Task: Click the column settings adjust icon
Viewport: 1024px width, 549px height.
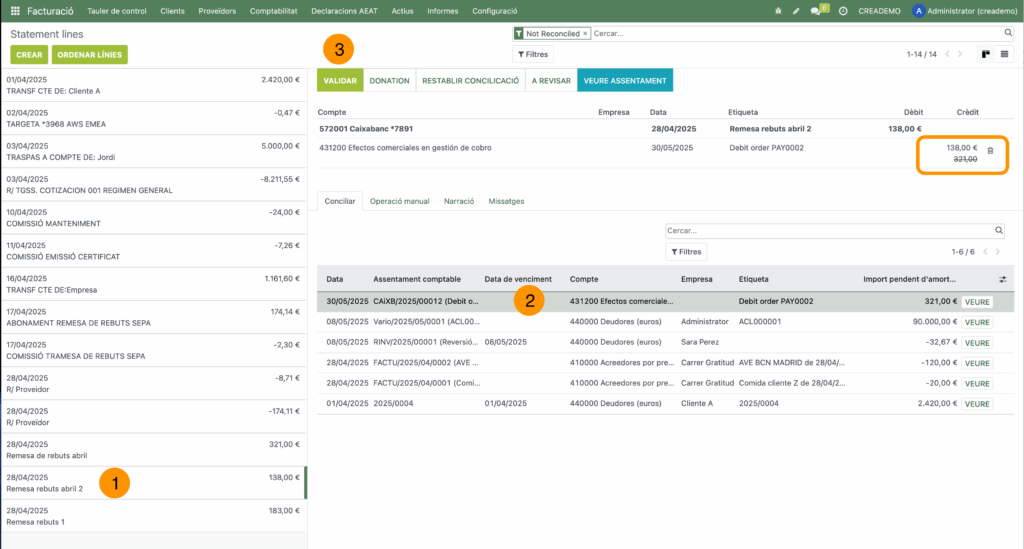Action: point(1003,279)
